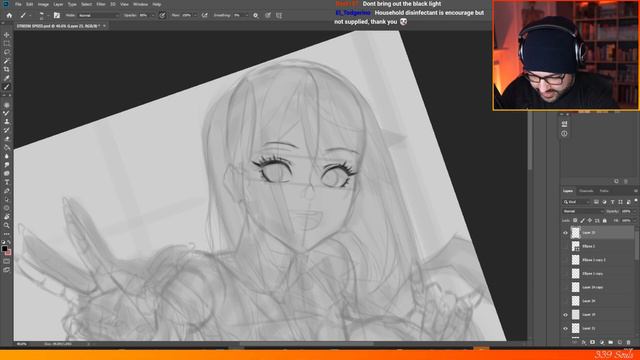Image resolution: width=640 pixels, height=360 pixels.
Task: Change the screen mode icon
Action: click(7, 270)
